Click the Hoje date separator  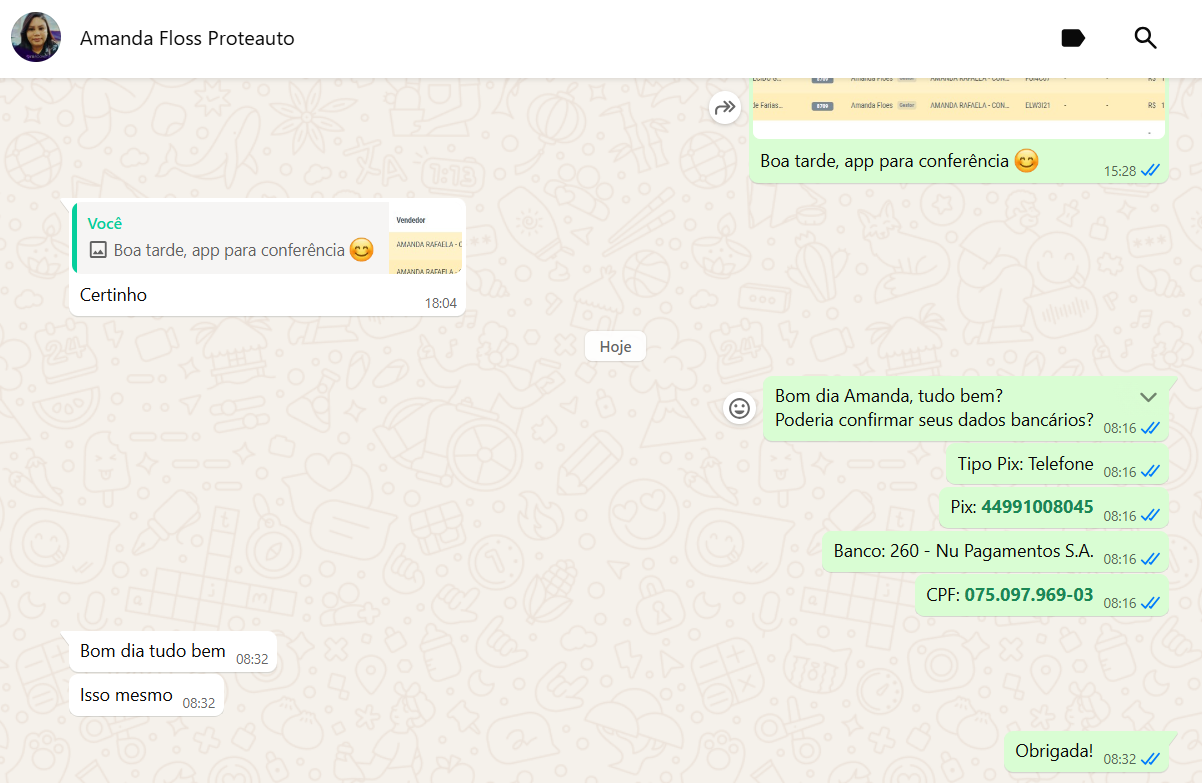pos(615,347)
